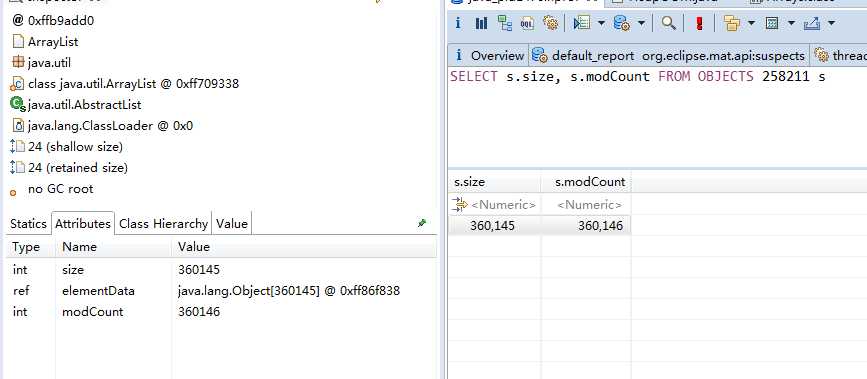
Task: Click the java.util package icon
Action: [x=18, y=62]
